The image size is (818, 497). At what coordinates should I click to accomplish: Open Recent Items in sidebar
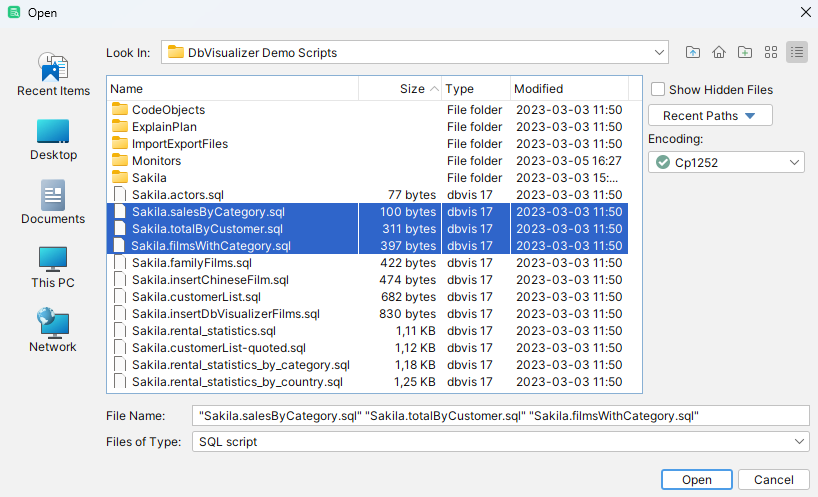point(53,75)
